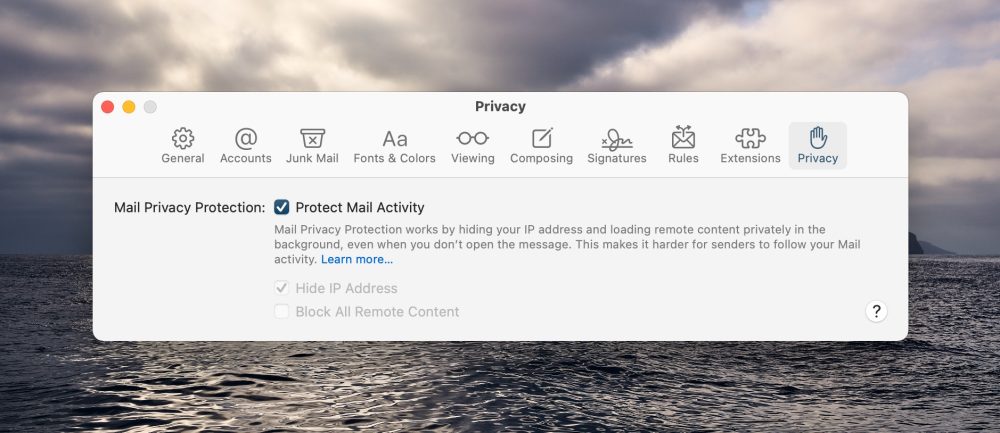Screen dimensions: 1000x433
Task: Follow the Learn more… link
Action: 357,260
